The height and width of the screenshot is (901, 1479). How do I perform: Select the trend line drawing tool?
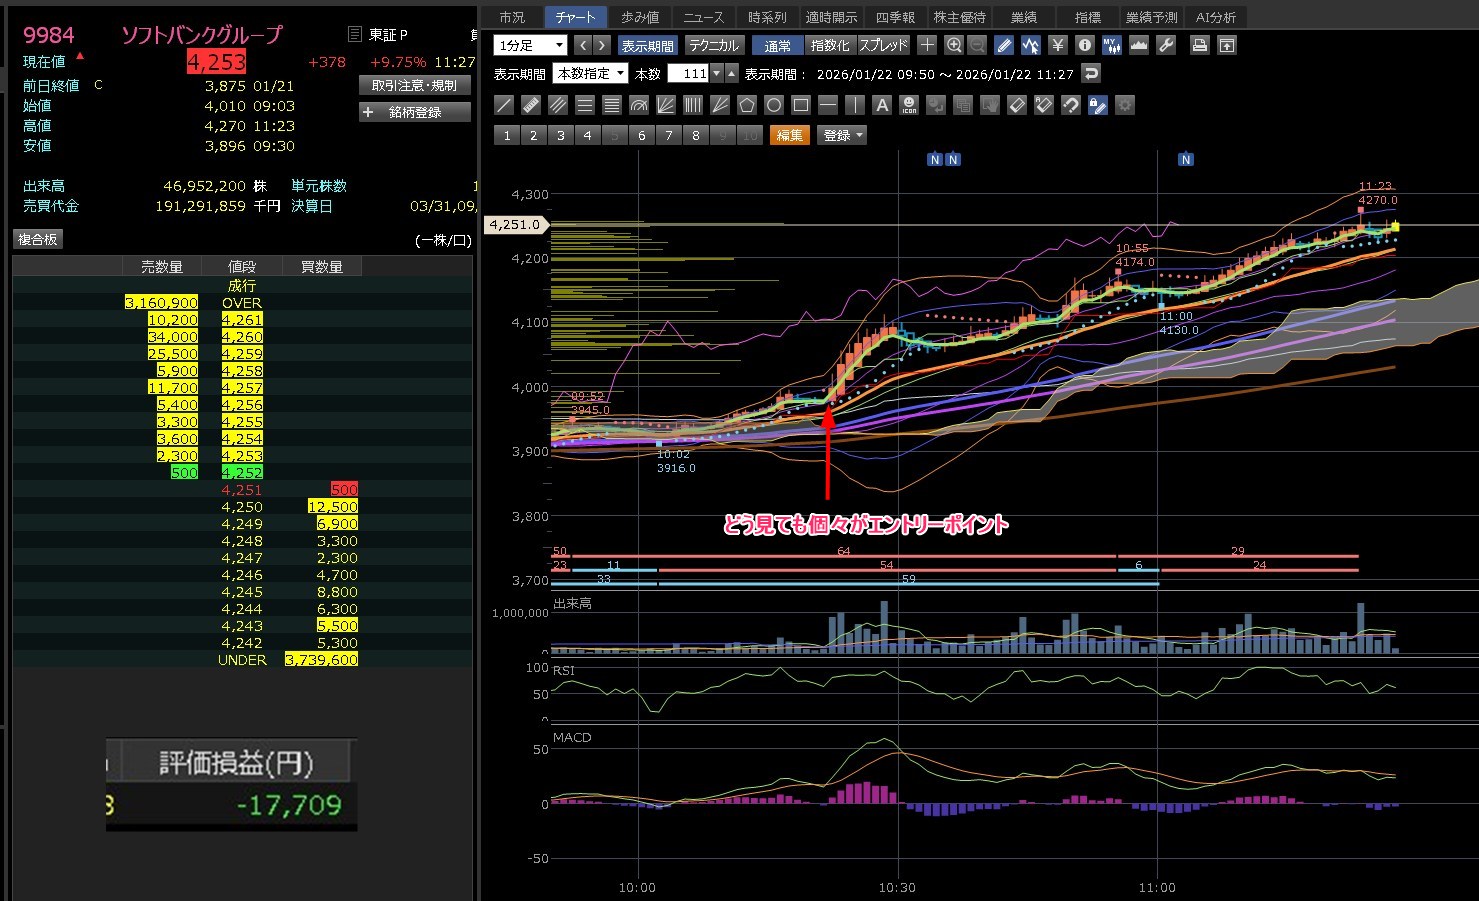504,105
